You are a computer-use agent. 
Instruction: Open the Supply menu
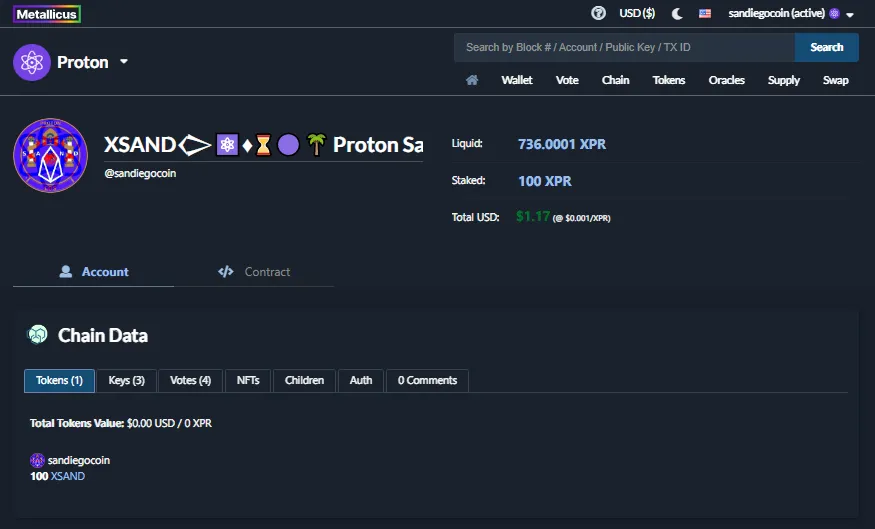click(783, 80)
